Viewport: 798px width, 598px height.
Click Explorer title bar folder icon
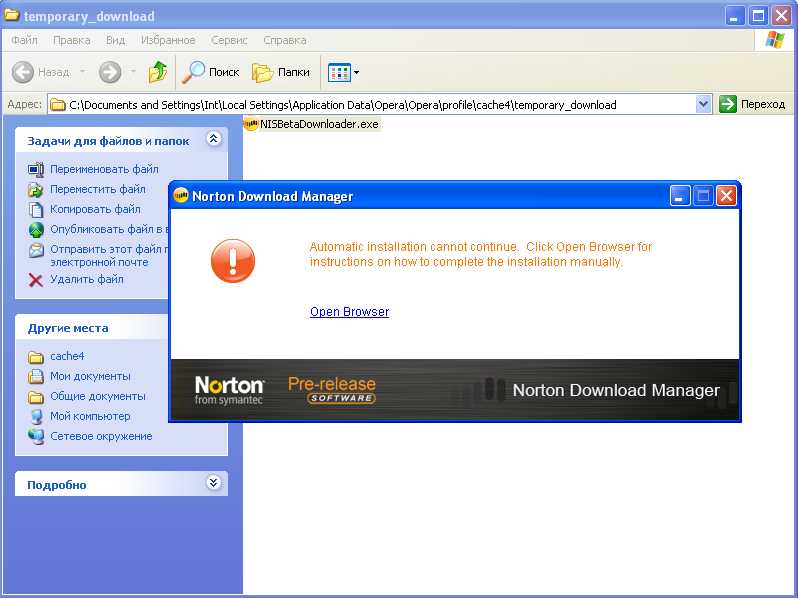(x=12, y=15)
